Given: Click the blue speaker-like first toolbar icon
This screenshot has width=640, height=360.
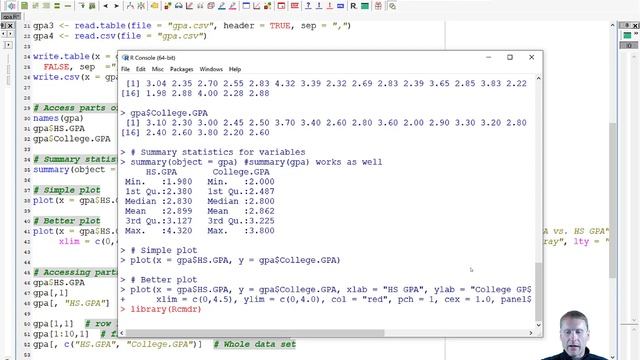Looking at the screenshot, I should point(11,6).
